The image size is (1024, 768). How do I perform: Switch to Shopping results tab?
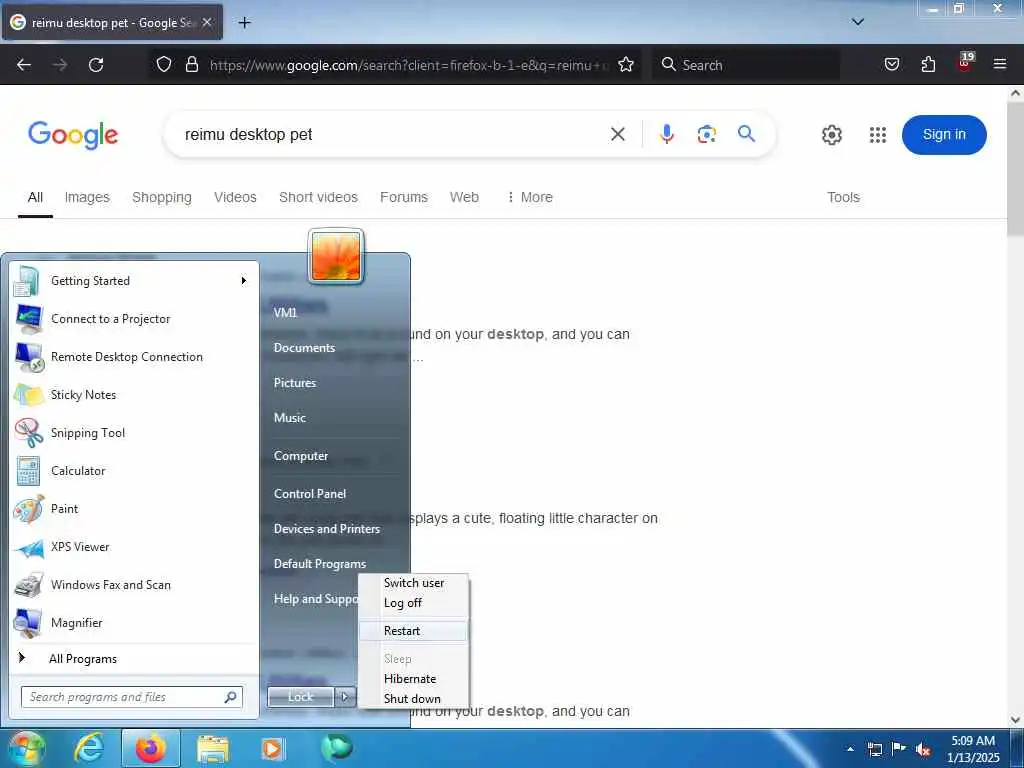tap(162, 197)
